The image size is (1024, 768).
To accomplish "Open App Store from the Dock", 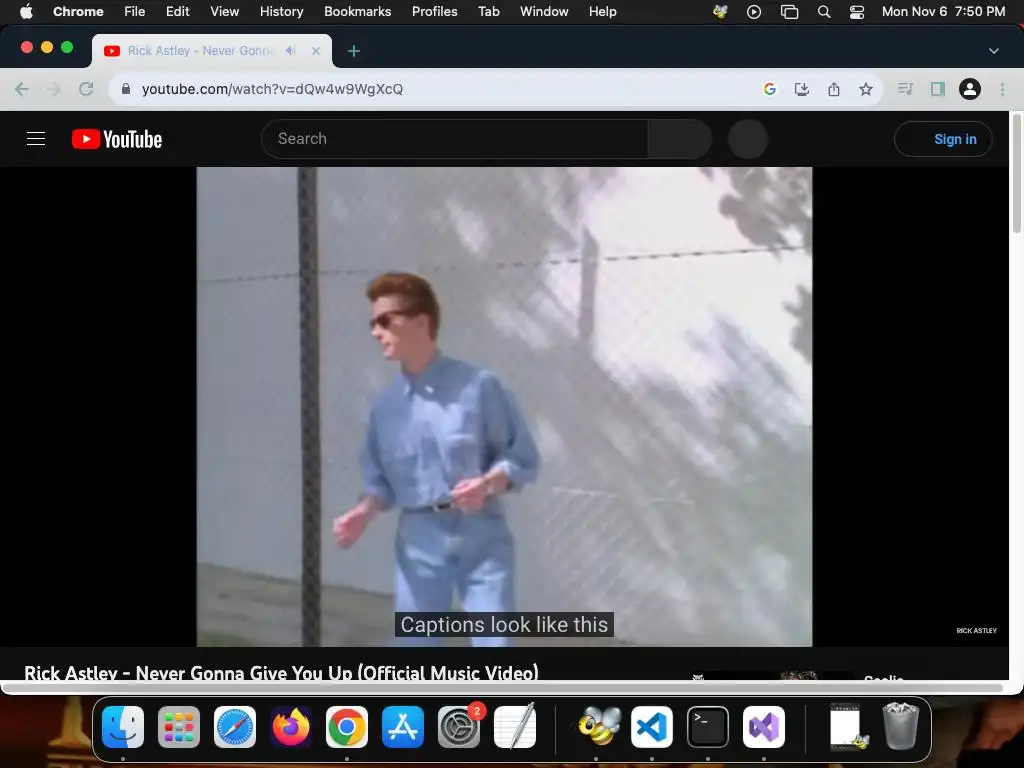I will (x=403, y=727).
